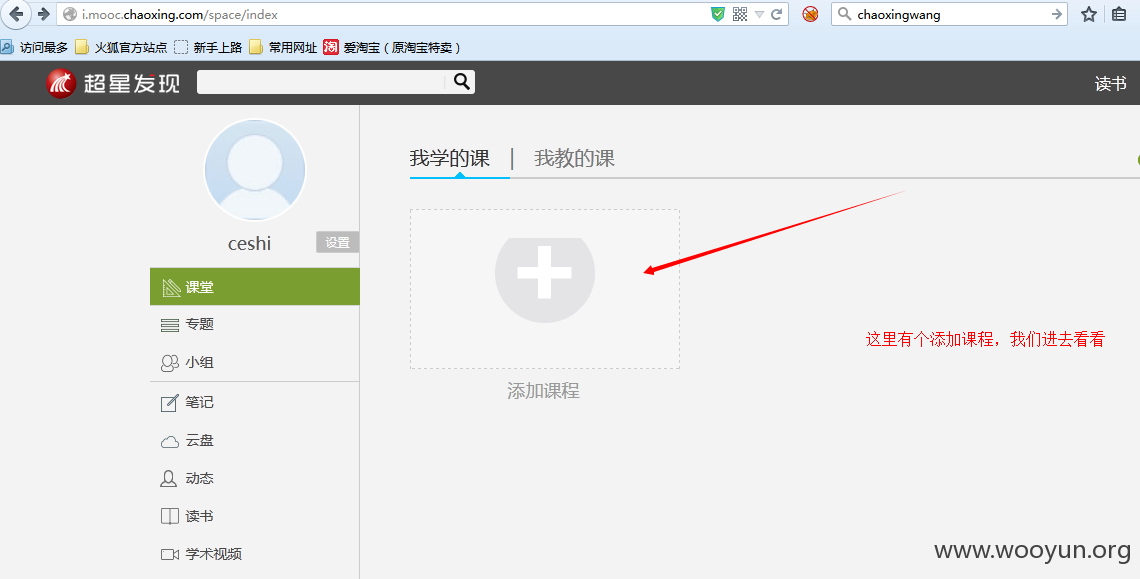This screenshot has height=579, width=1140.
Task: Open 笔记 in the sidebar
Action: (254, 402)
